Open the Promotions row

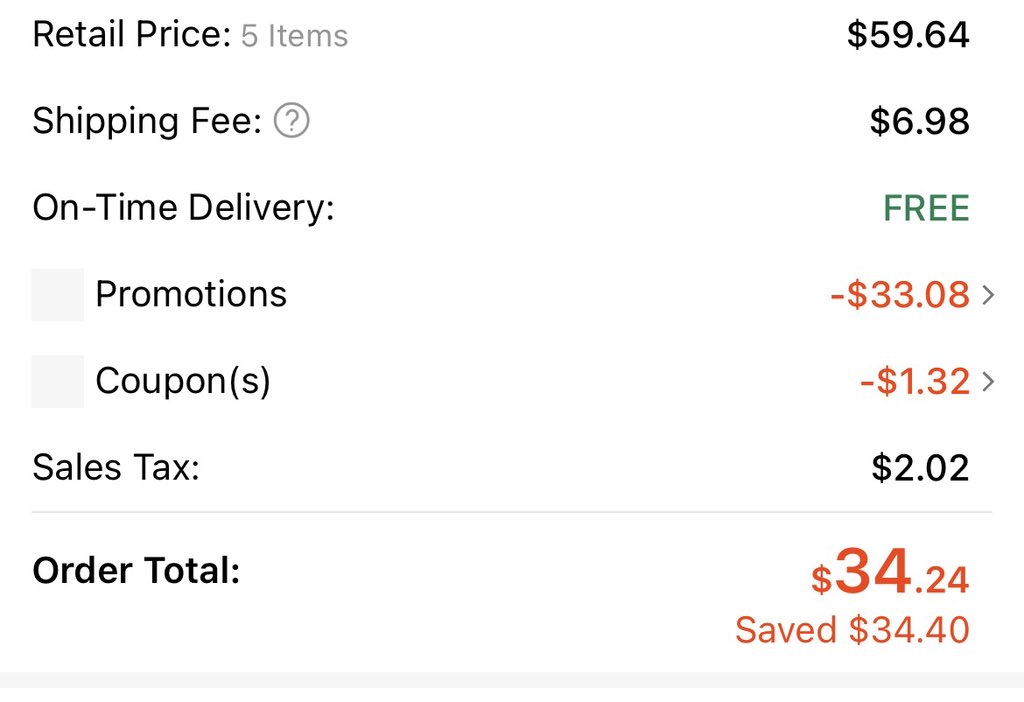click(512, 295)
